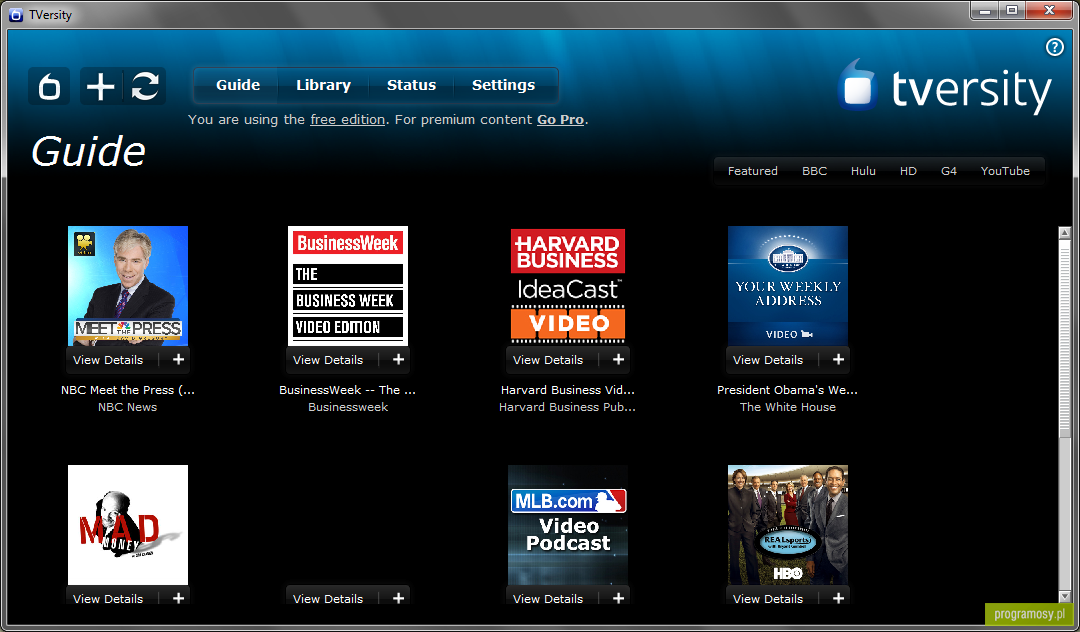View Details for Harvard Business Video
Image resolution: width=1080 pixels, height=632 pixels.
548,359
